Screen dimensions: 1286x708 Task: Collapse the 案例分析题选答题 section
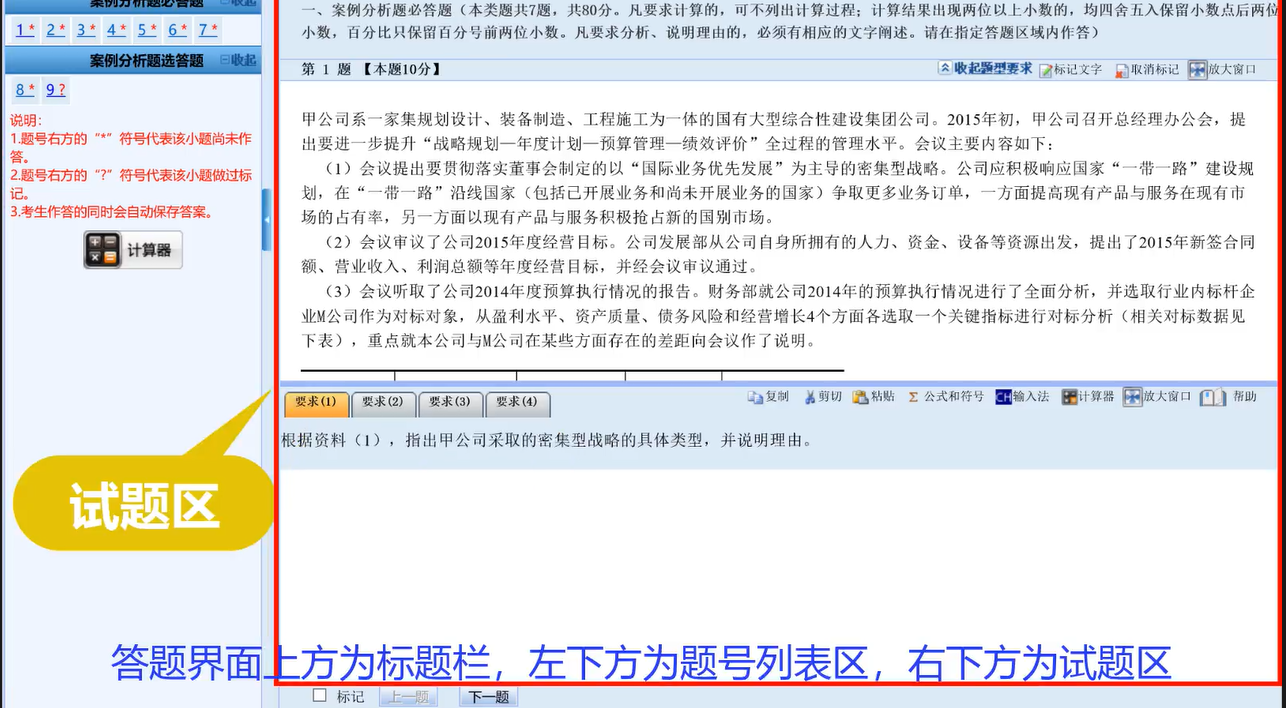pyautogui.click(x=238, y=61)
